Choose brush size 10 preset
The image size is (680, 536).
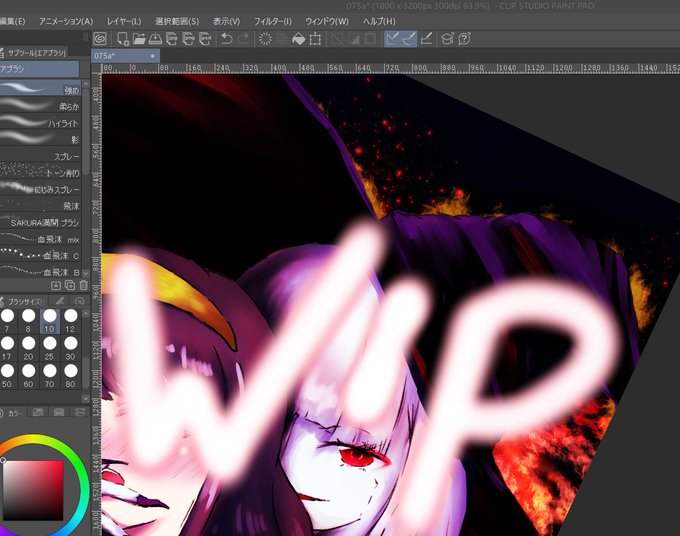(49, 321)
